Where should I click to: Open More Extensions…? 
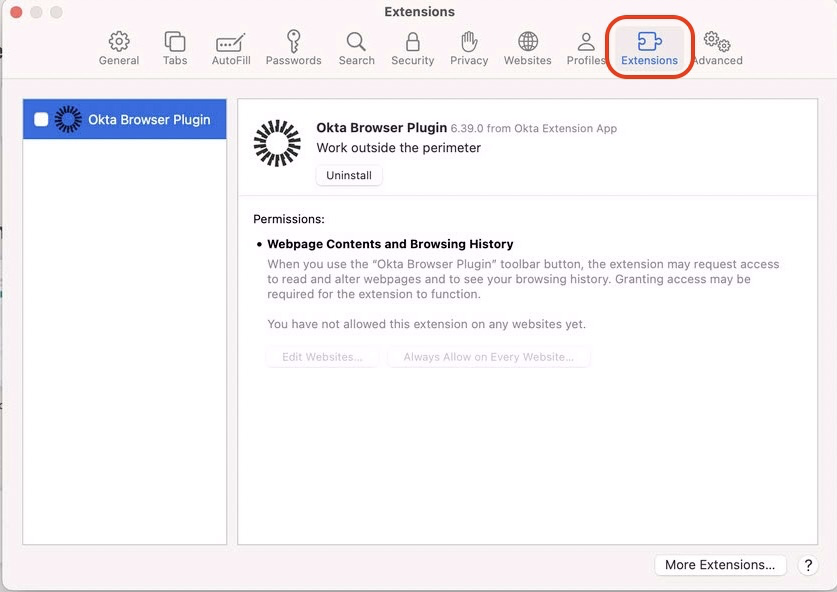click(720, 565)
